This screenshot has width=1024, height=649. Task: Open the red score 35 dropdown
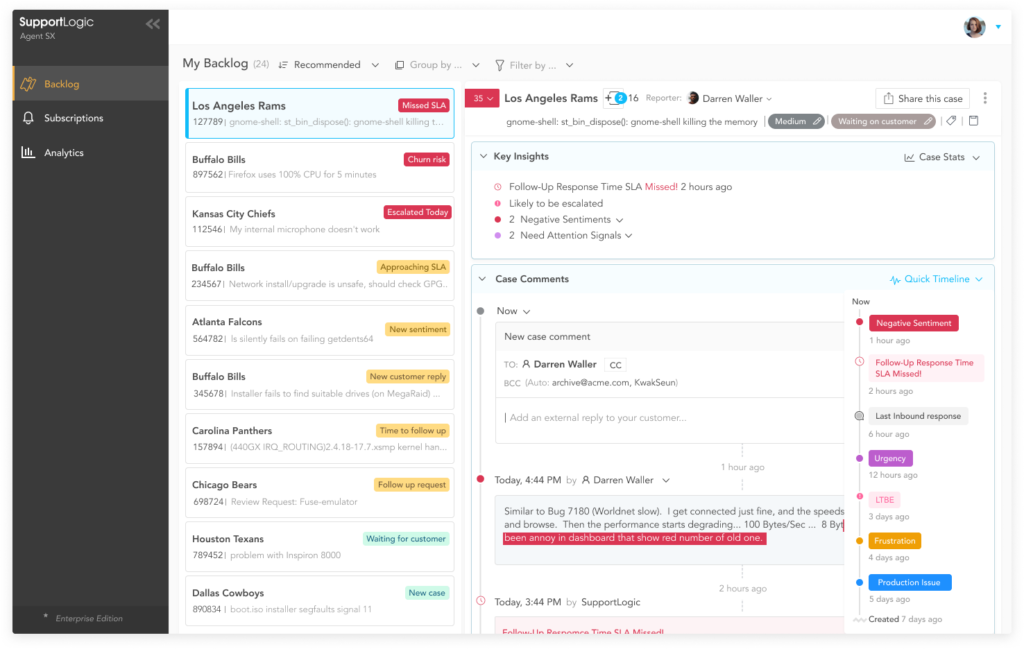click(x=482, y=98)
